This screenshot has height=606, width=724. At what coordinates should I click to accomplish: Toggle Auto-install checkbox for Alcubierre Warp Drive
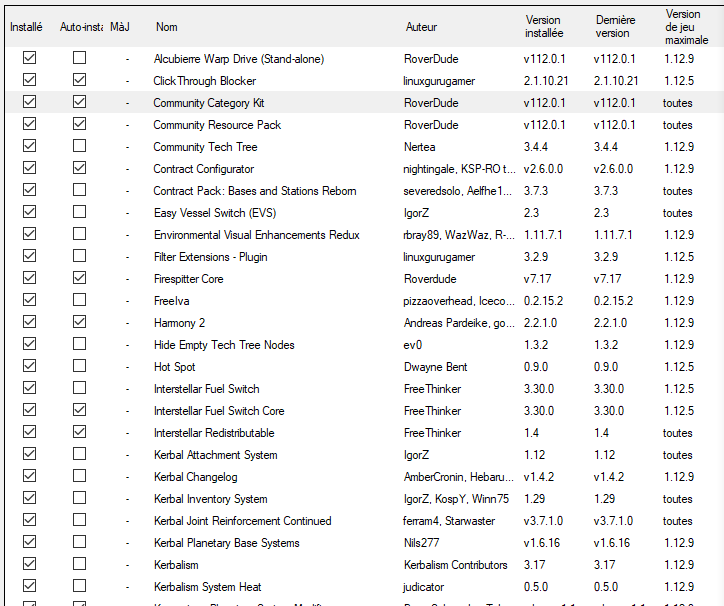pos(79,58)
